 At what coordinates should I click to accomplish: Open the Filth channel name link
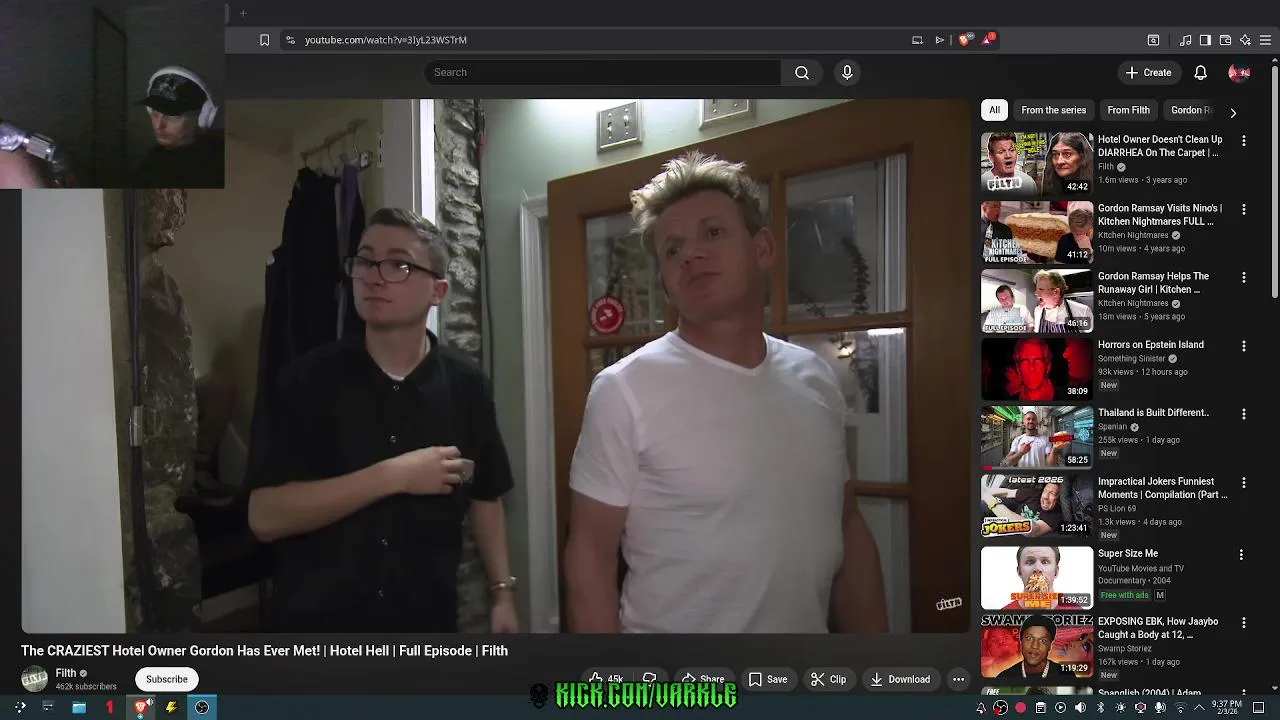[x=66, y=673]
